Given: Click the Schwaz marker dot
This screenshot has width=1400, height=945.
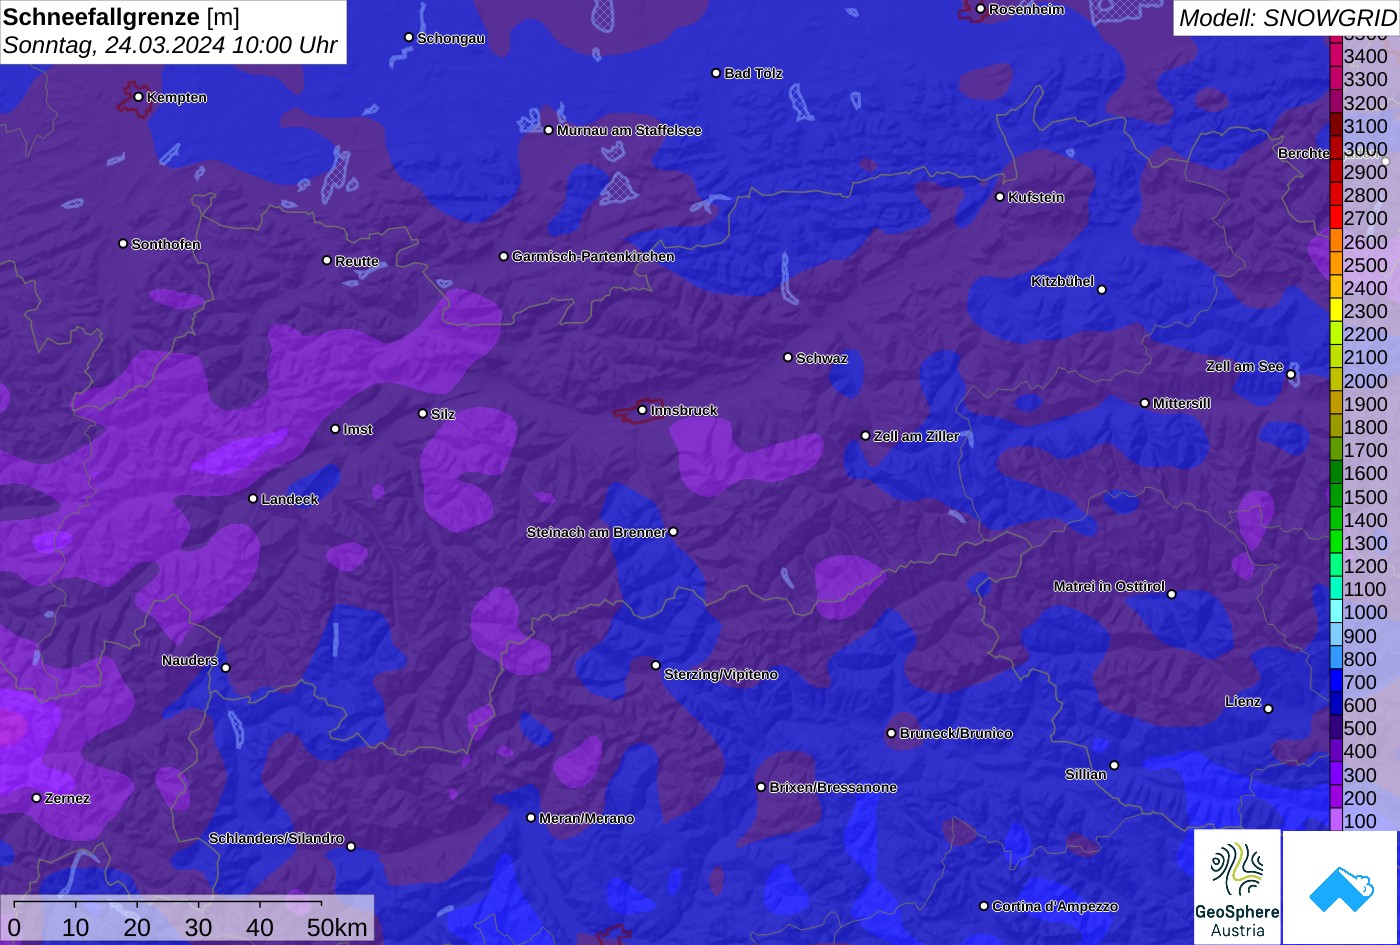Looking at the screenshot, I should (x=787, y=357).
